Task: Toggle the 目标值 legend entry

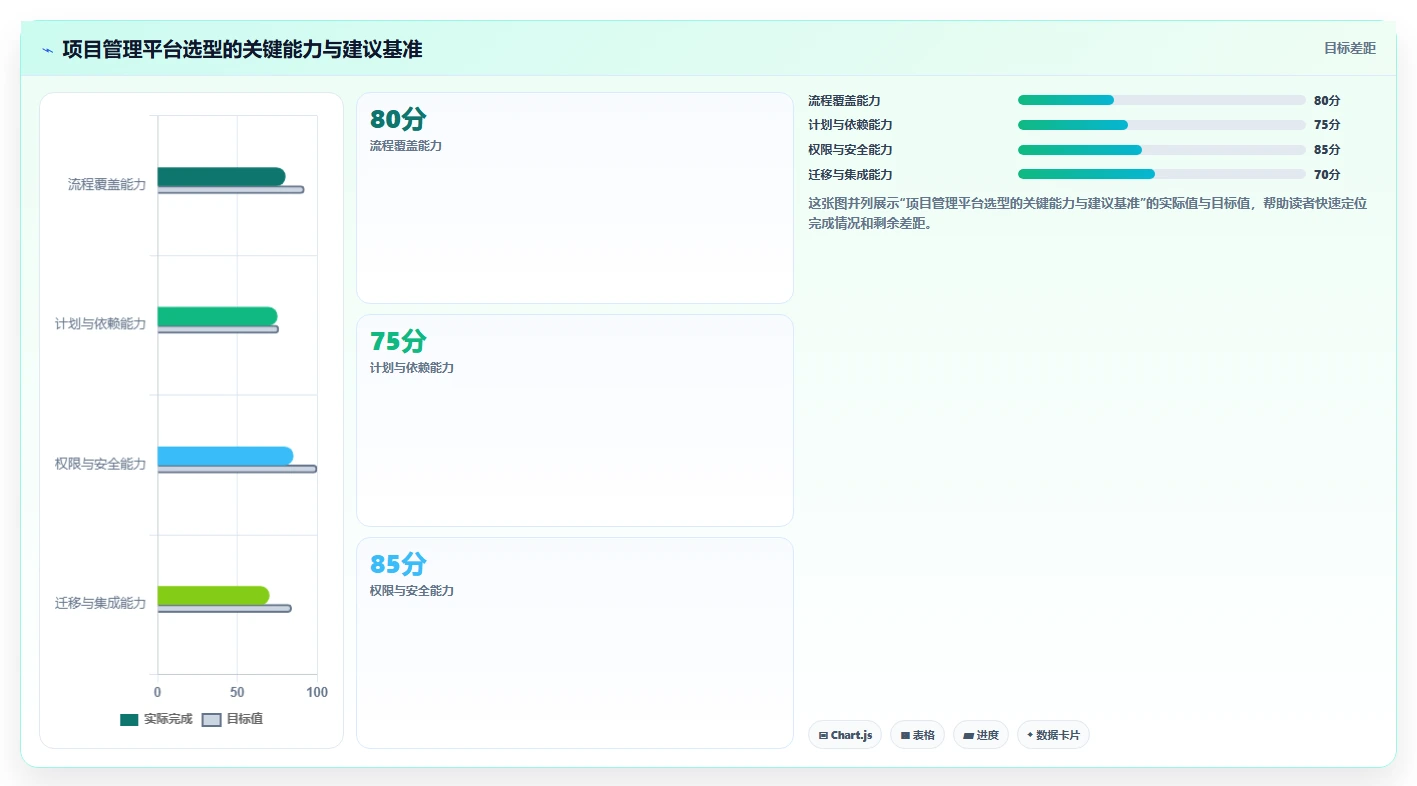Action: pos(233,719)
